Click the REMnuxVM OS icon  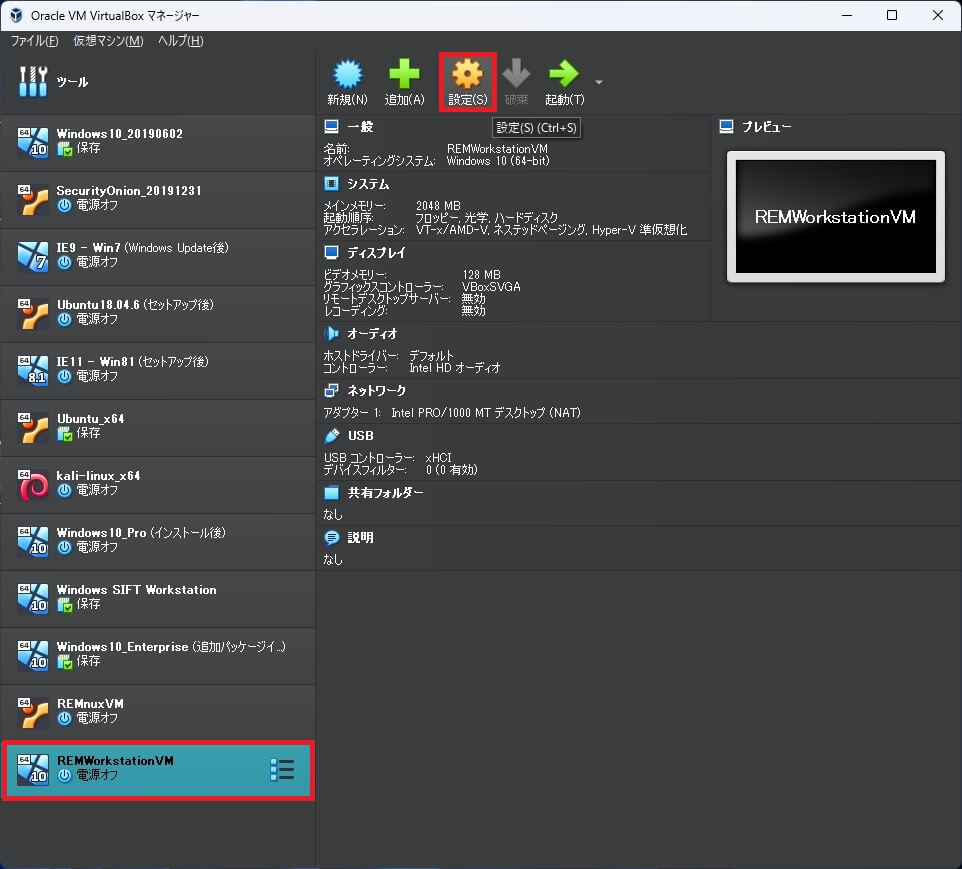tap(33, 713)
